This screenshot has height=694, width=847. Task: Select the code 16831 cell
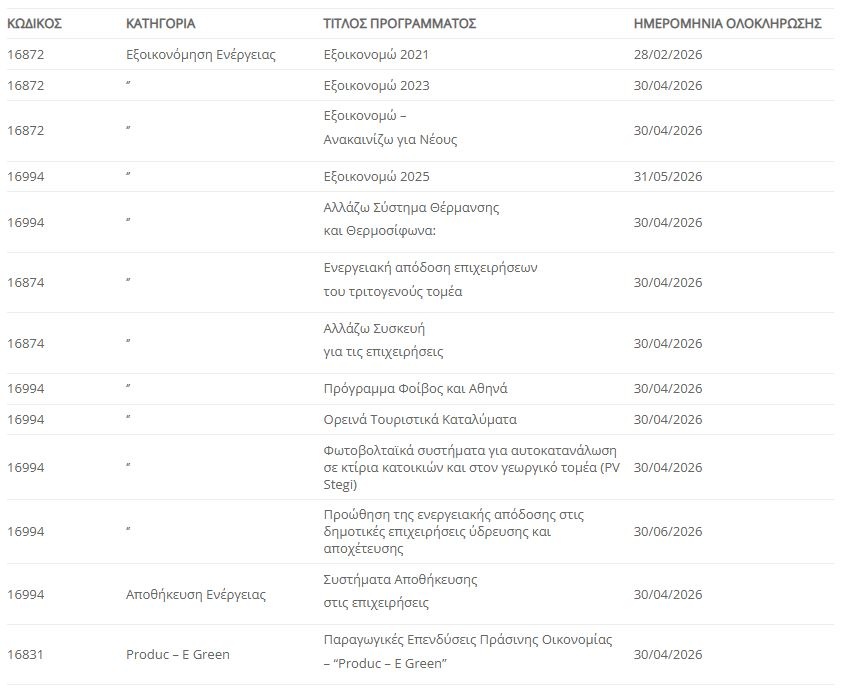[x=25, y=654]
